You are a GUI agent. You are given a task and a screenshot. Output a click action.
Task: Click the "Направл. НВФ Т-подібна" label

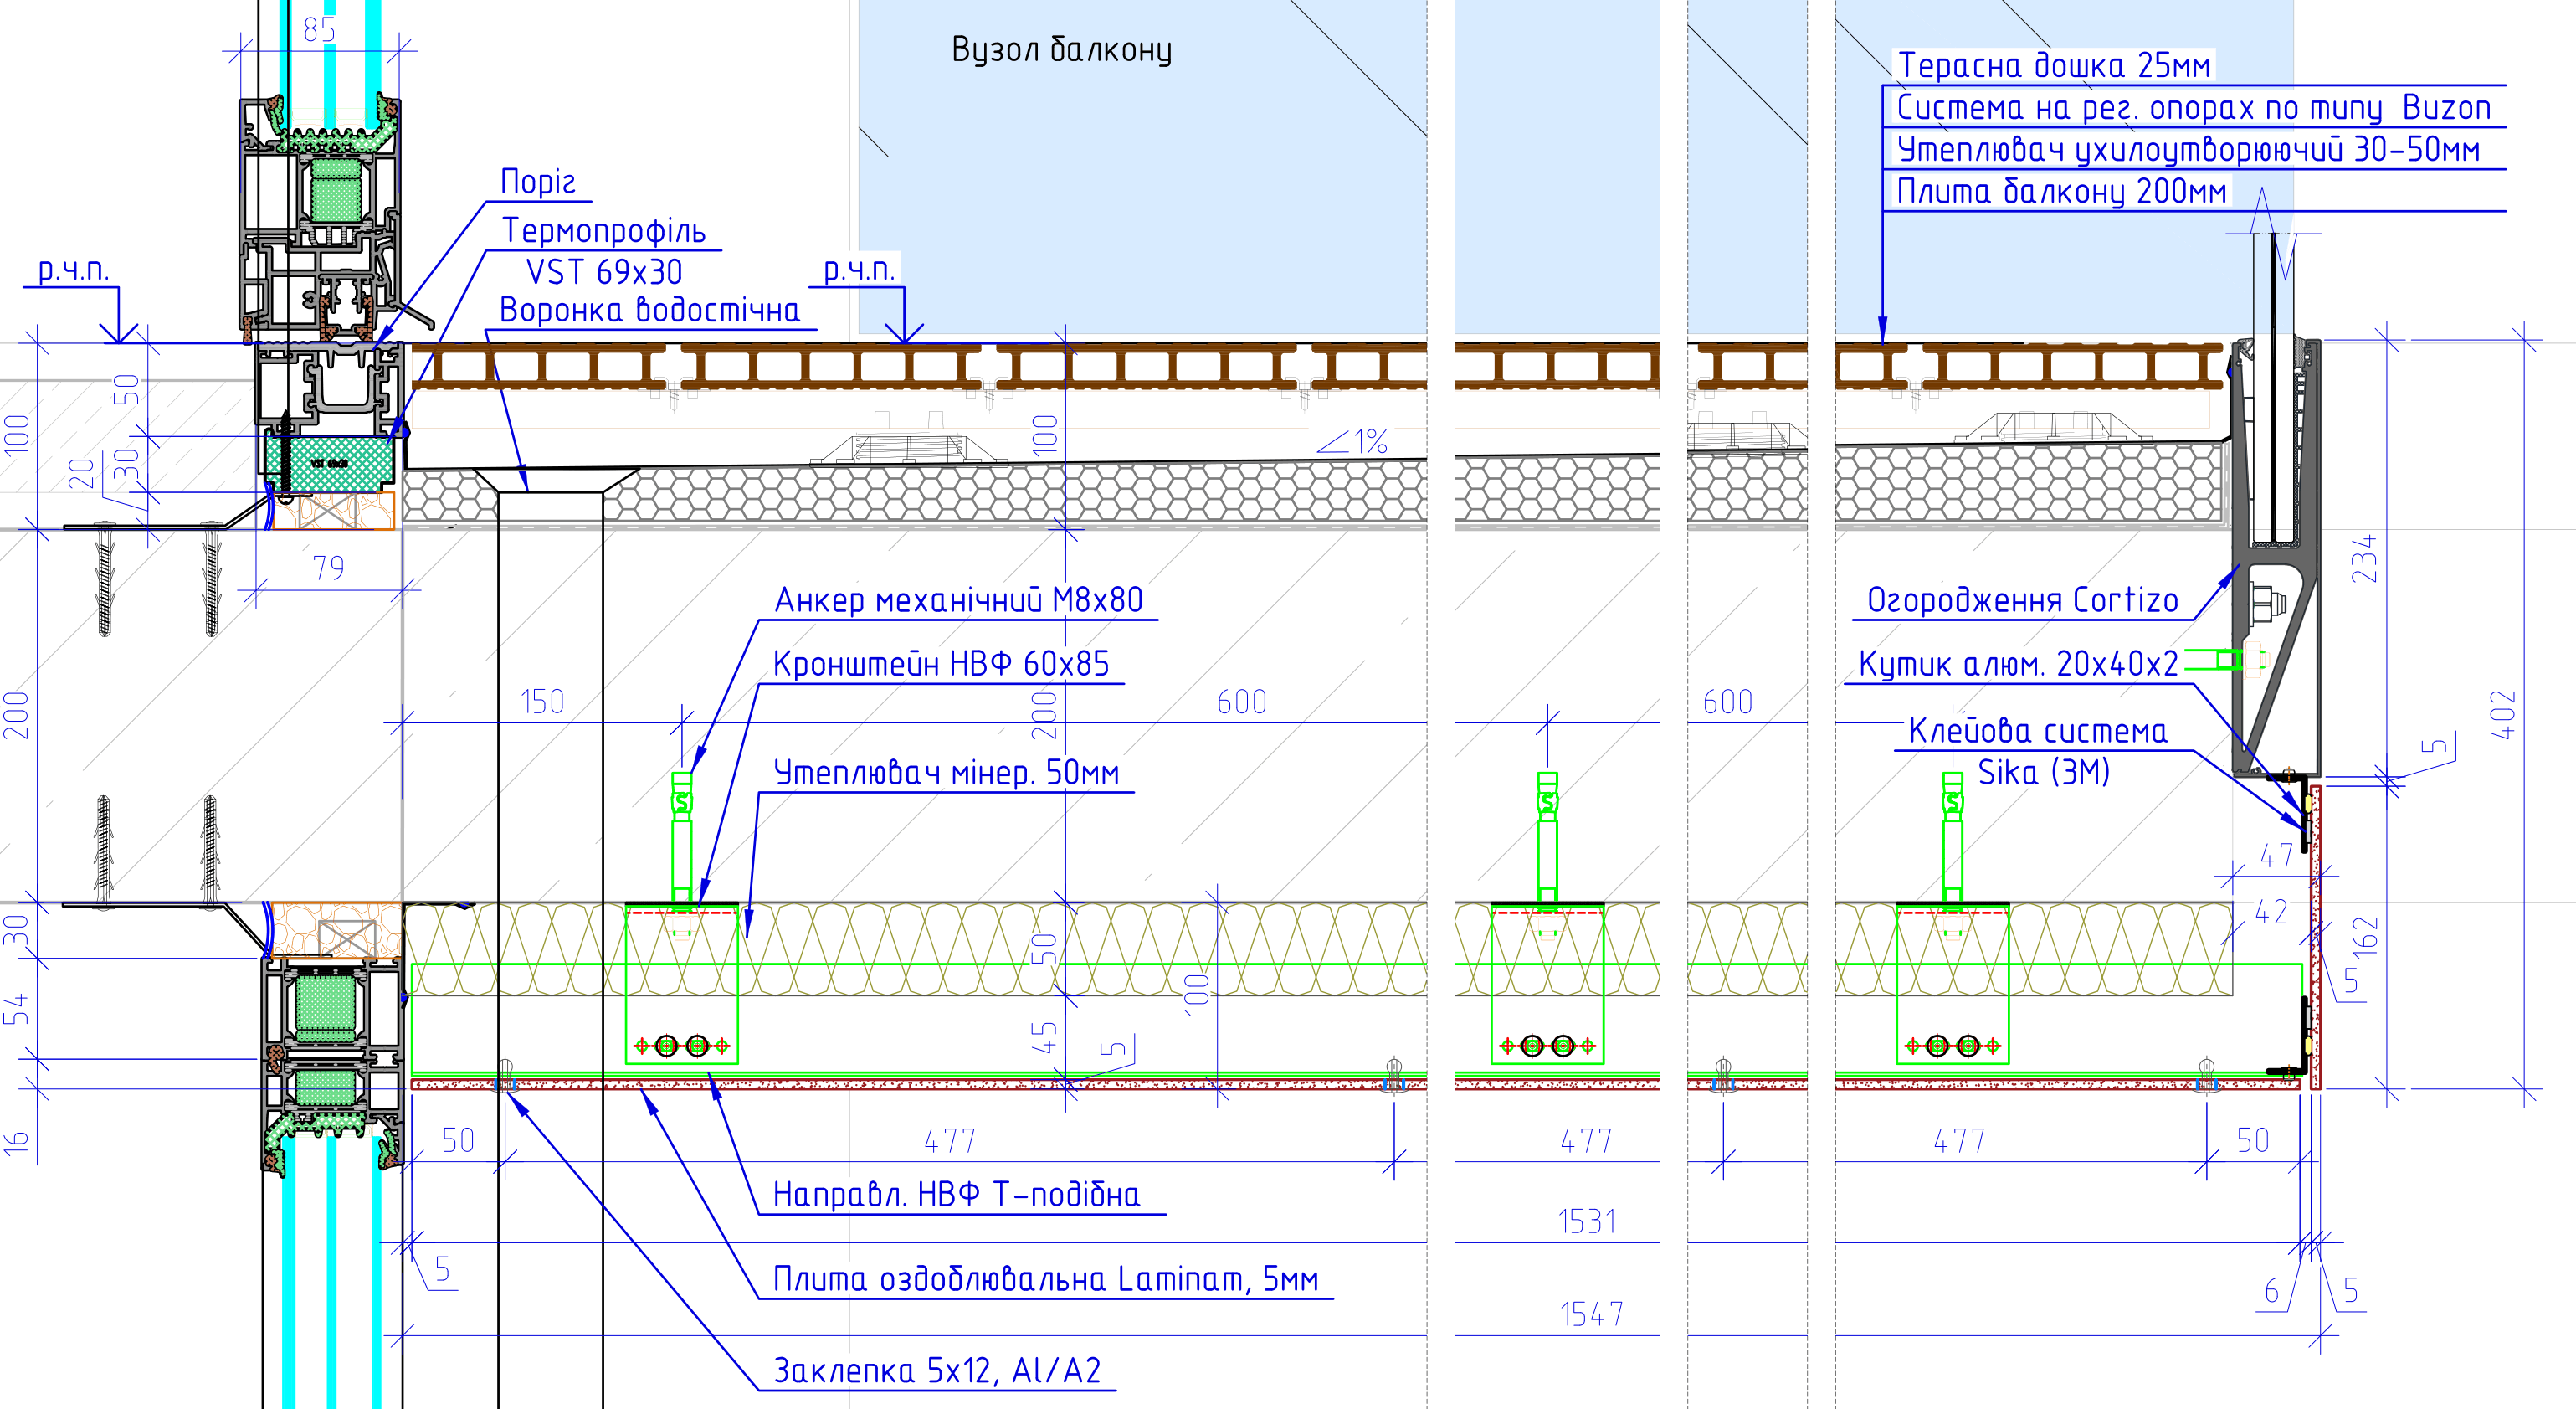[957, 1195]
